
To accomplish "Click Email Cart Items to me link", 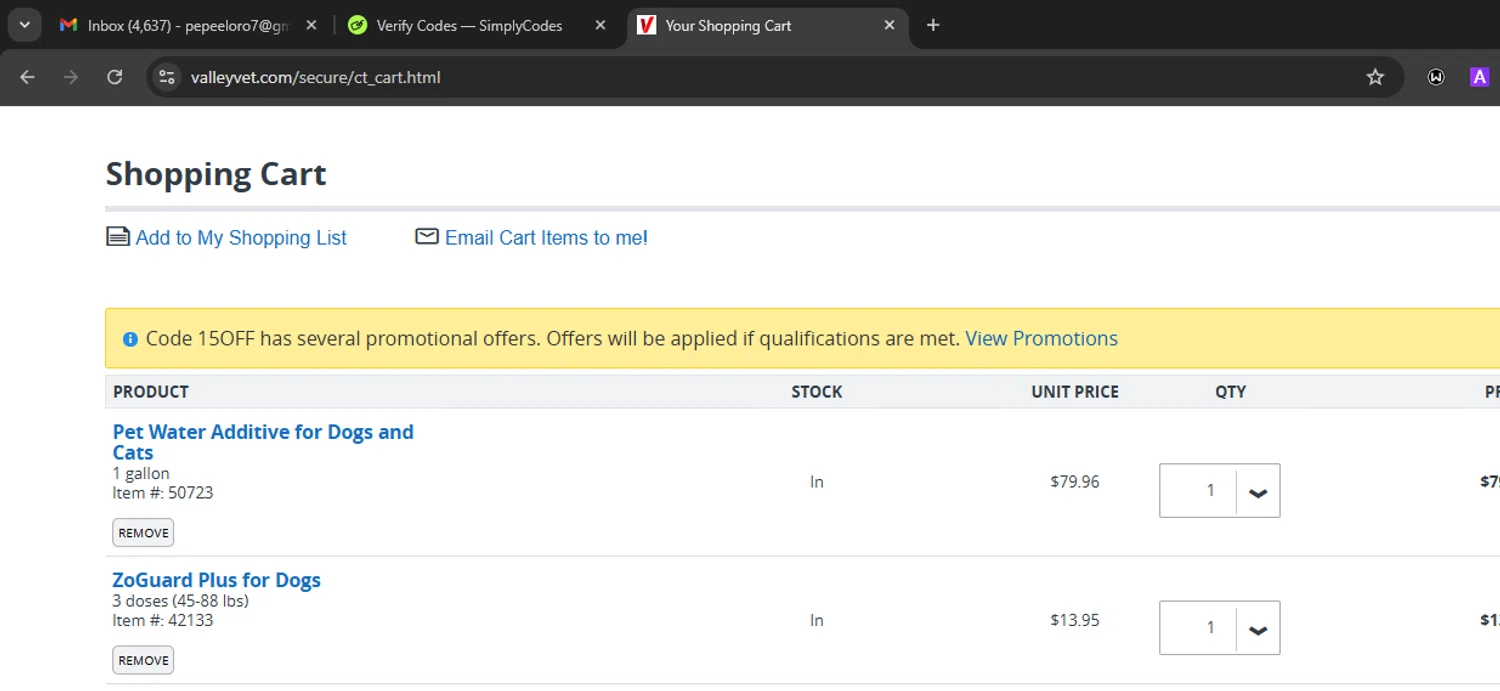I will click(546, 238).
